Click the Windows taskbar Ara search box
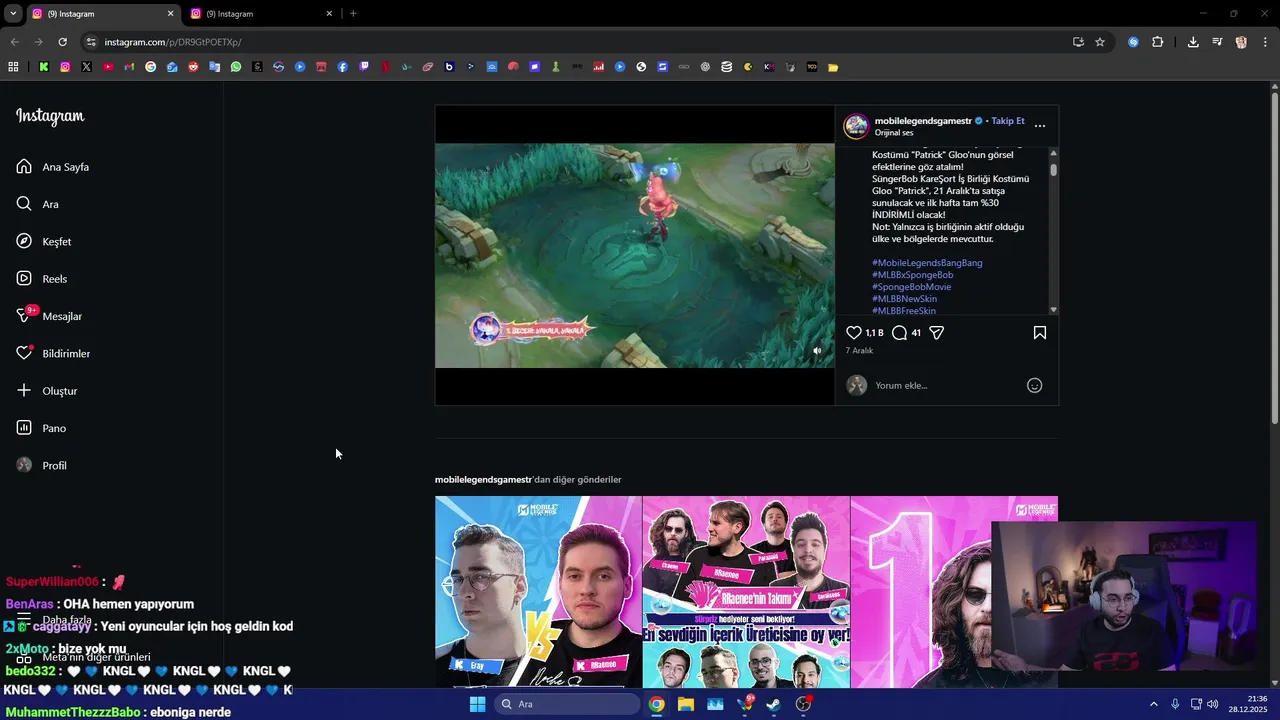Screen dimensions: 1280x720 [567, 704]
